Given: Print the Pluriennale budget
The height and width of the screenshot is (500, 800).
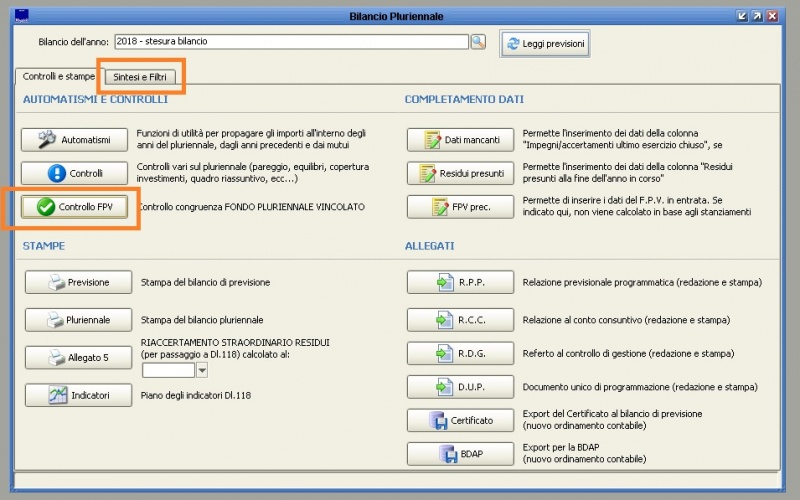Looking at the screenshot, I should pyautogui.click(x=79, y=320).
